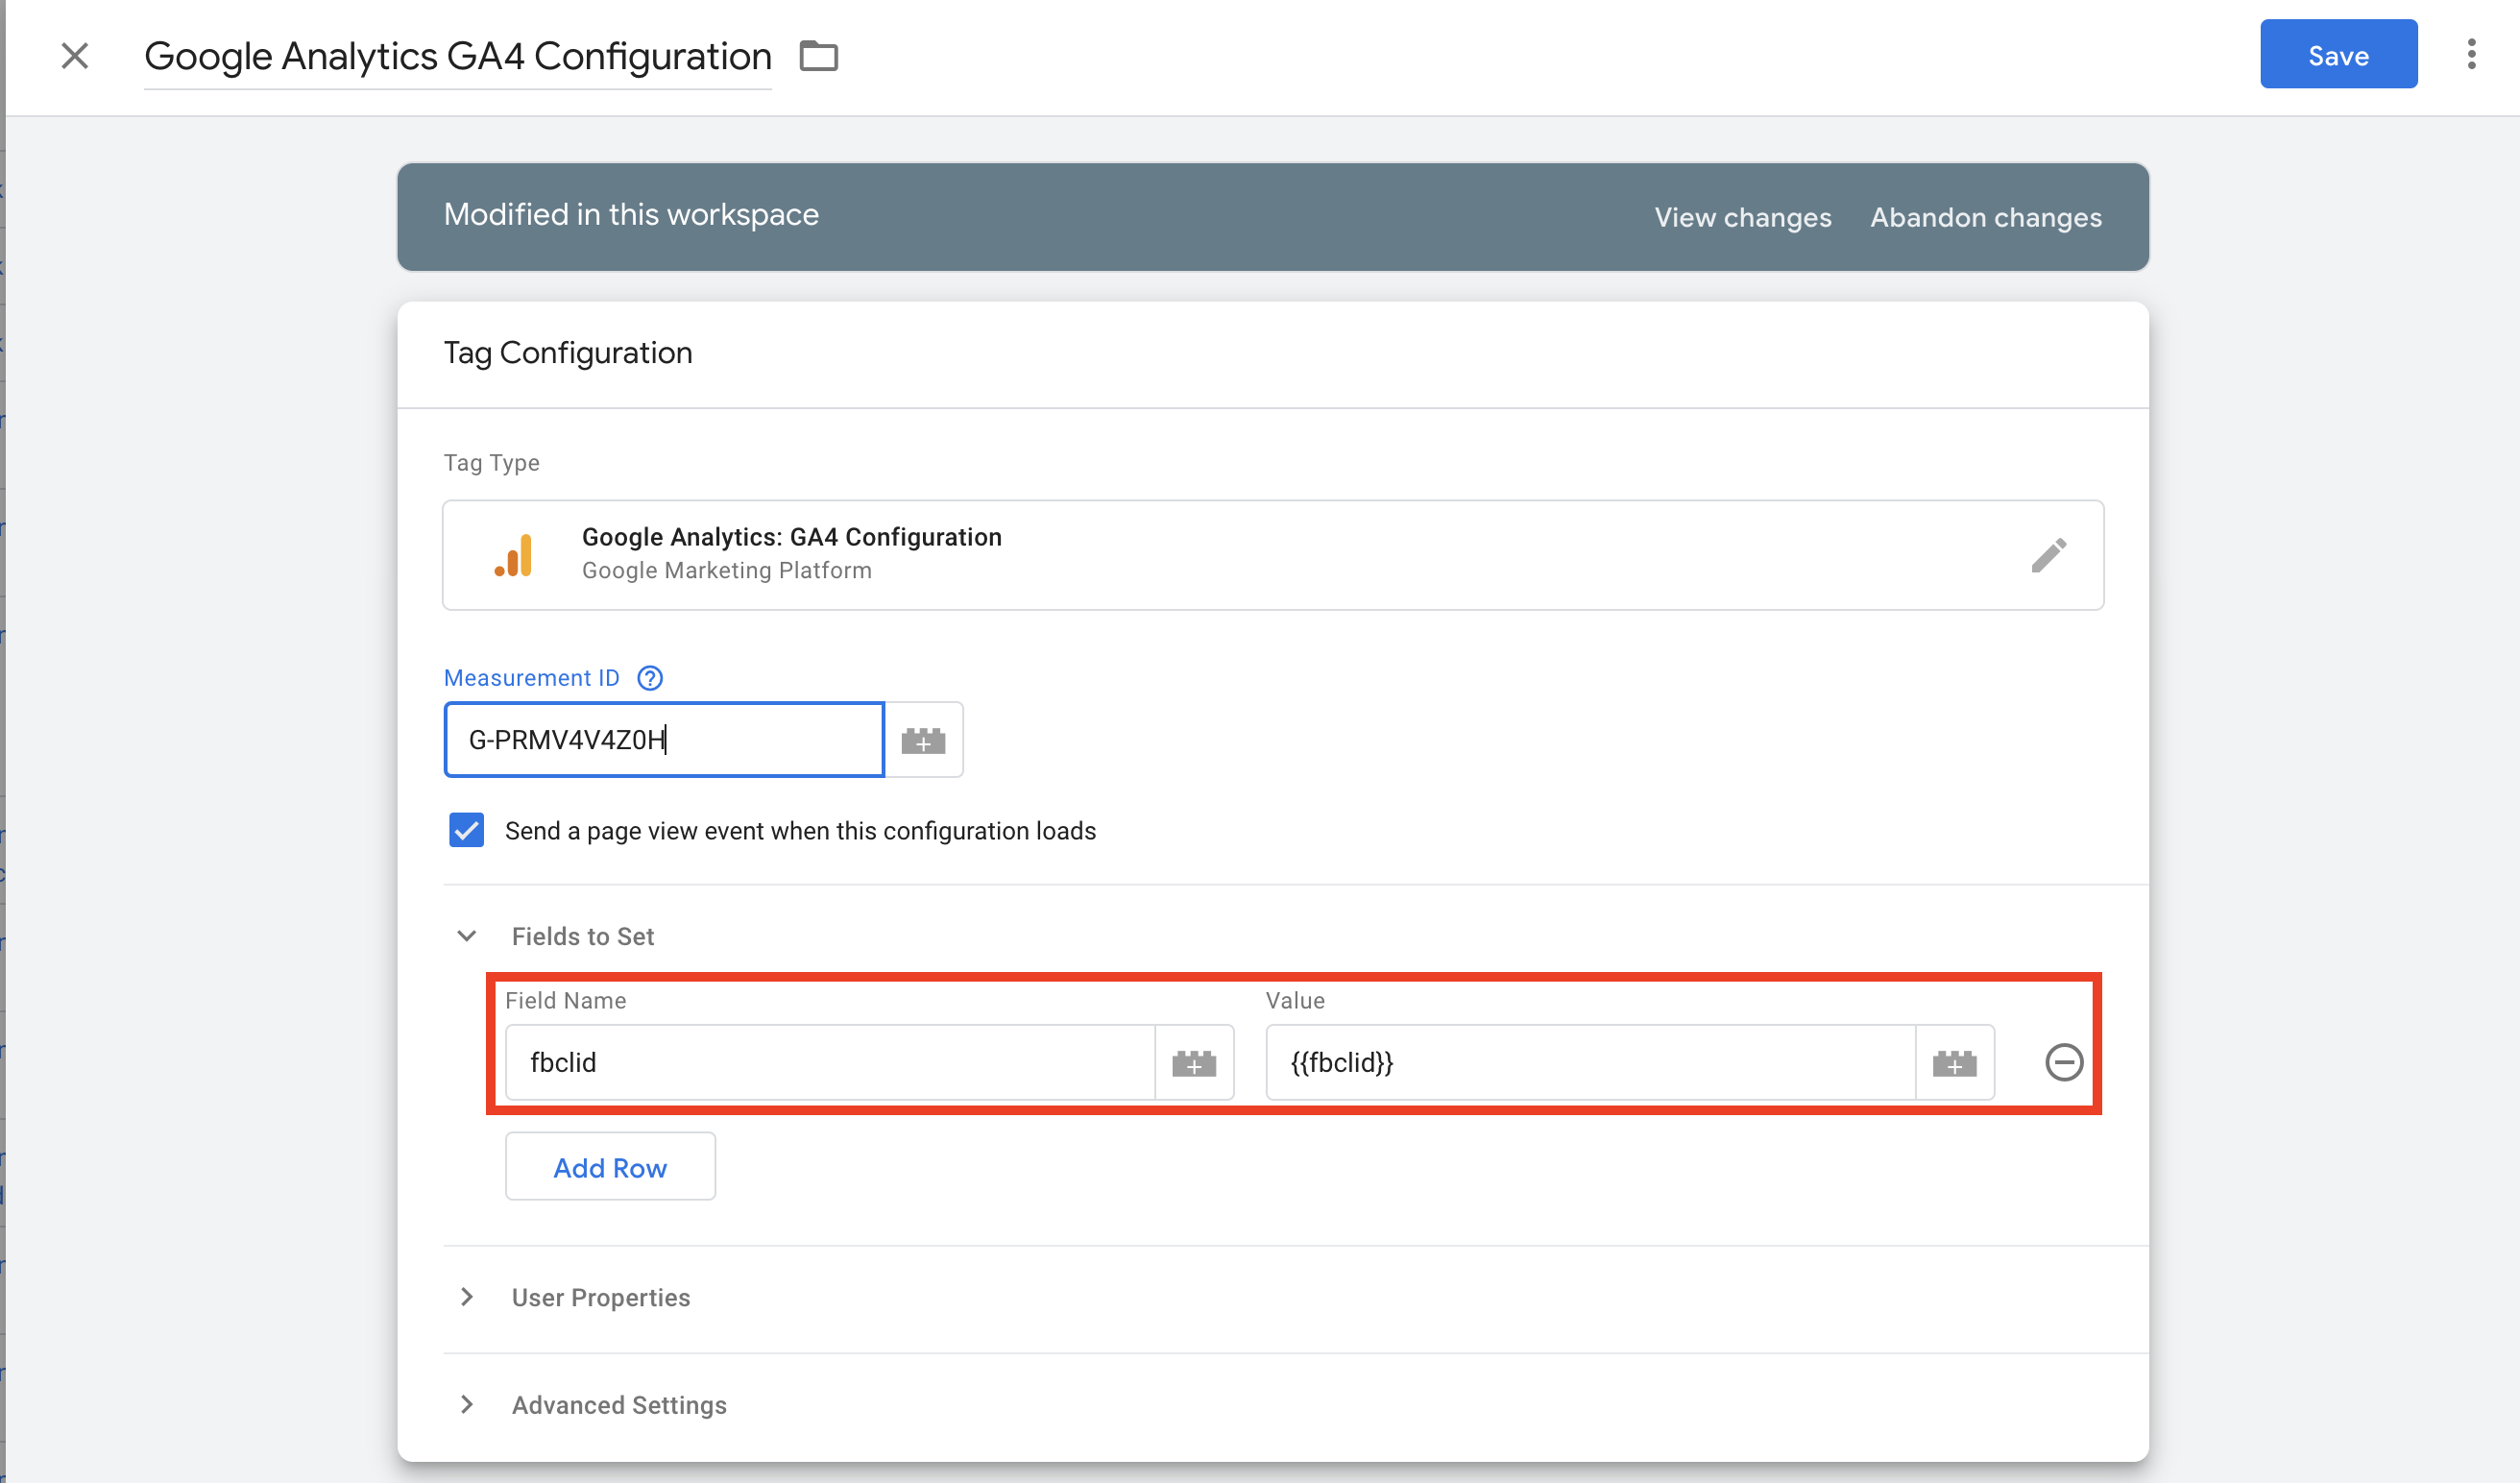Click the Tag Configuration heading

568,353
